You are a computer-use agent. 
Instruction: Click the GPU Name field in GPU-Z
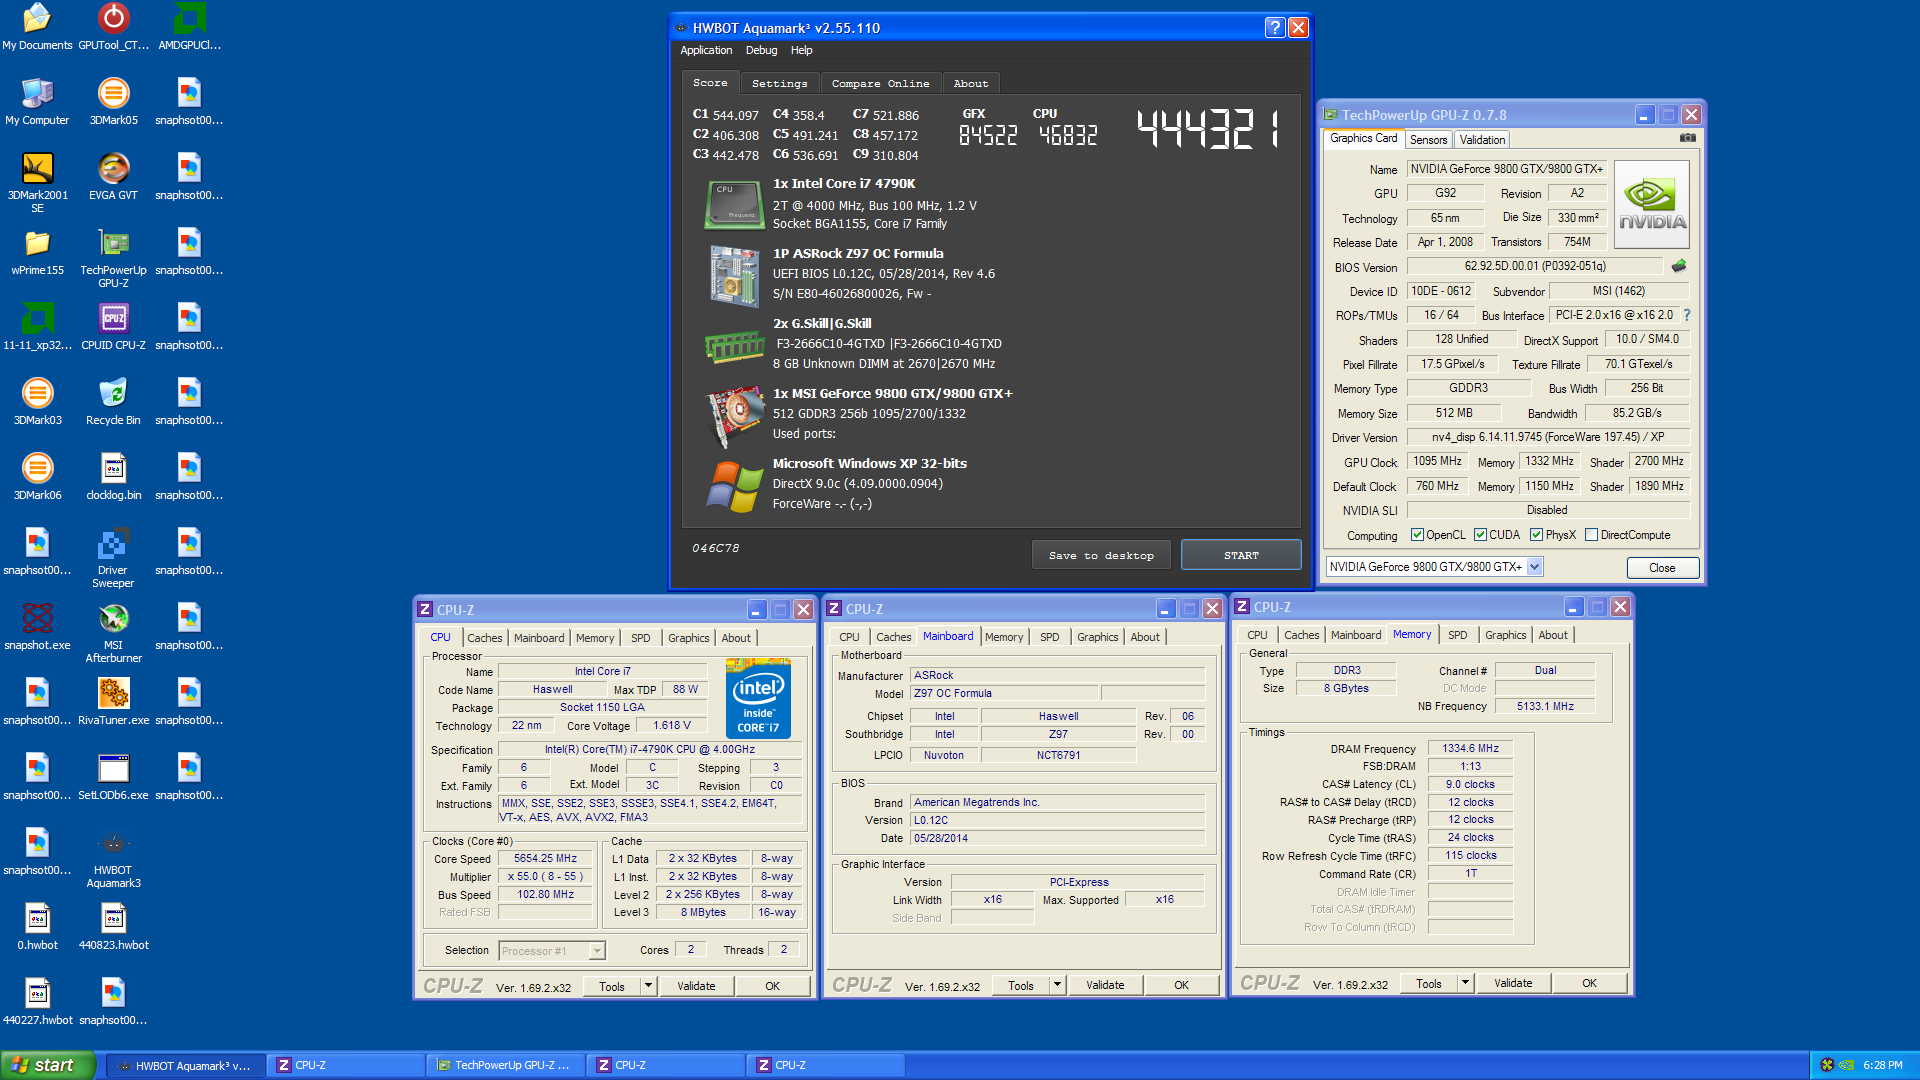[x=1506, y=169]
